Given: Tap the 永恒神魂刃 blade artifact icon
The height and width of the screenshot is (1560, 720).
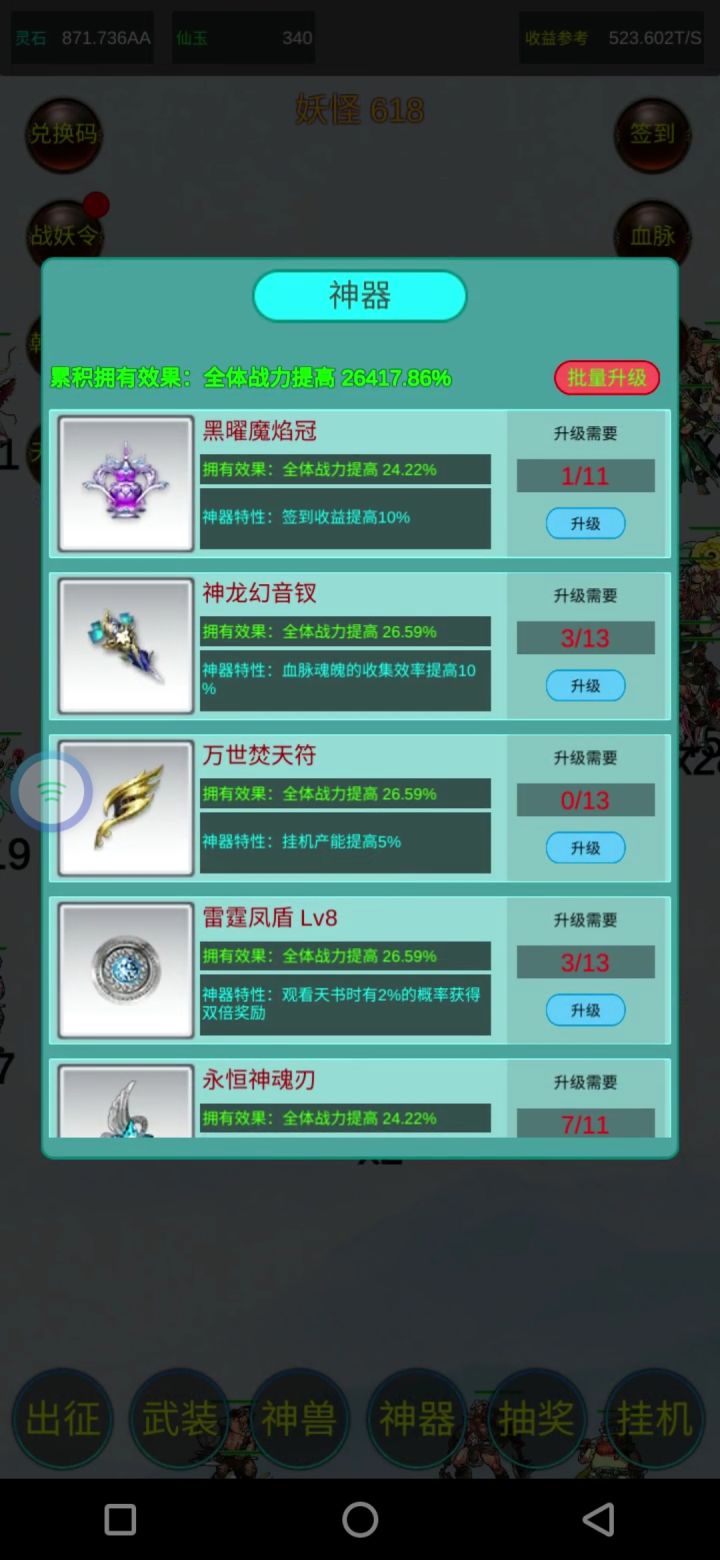Looking at the screenshot, I should 126,1101.
